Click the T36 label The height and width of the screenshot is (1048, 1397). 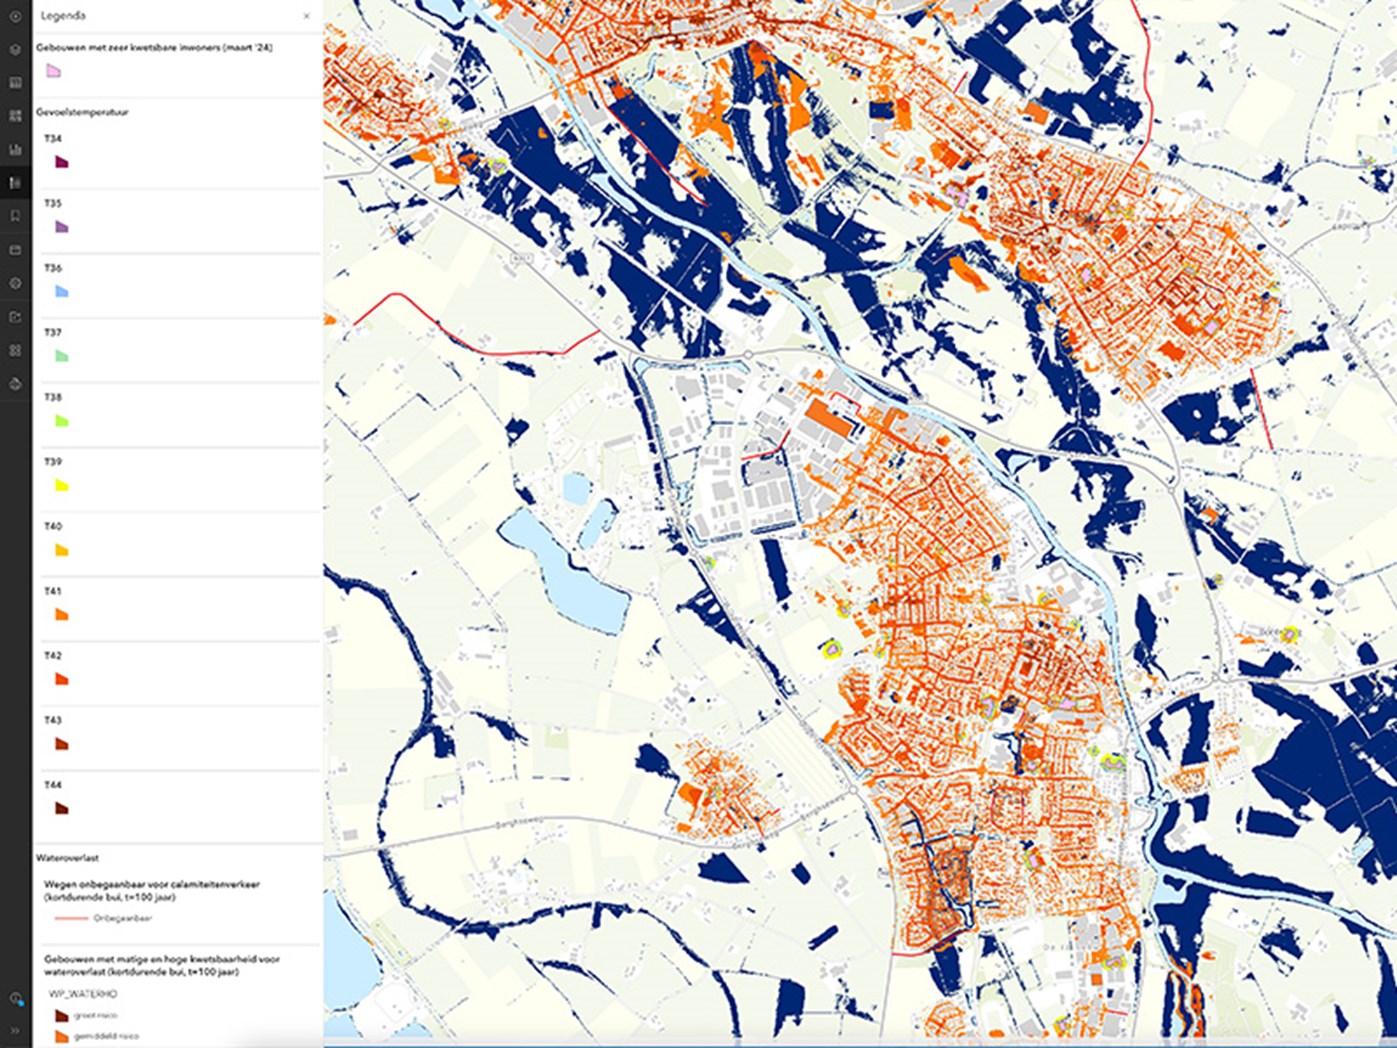[53, 268]
